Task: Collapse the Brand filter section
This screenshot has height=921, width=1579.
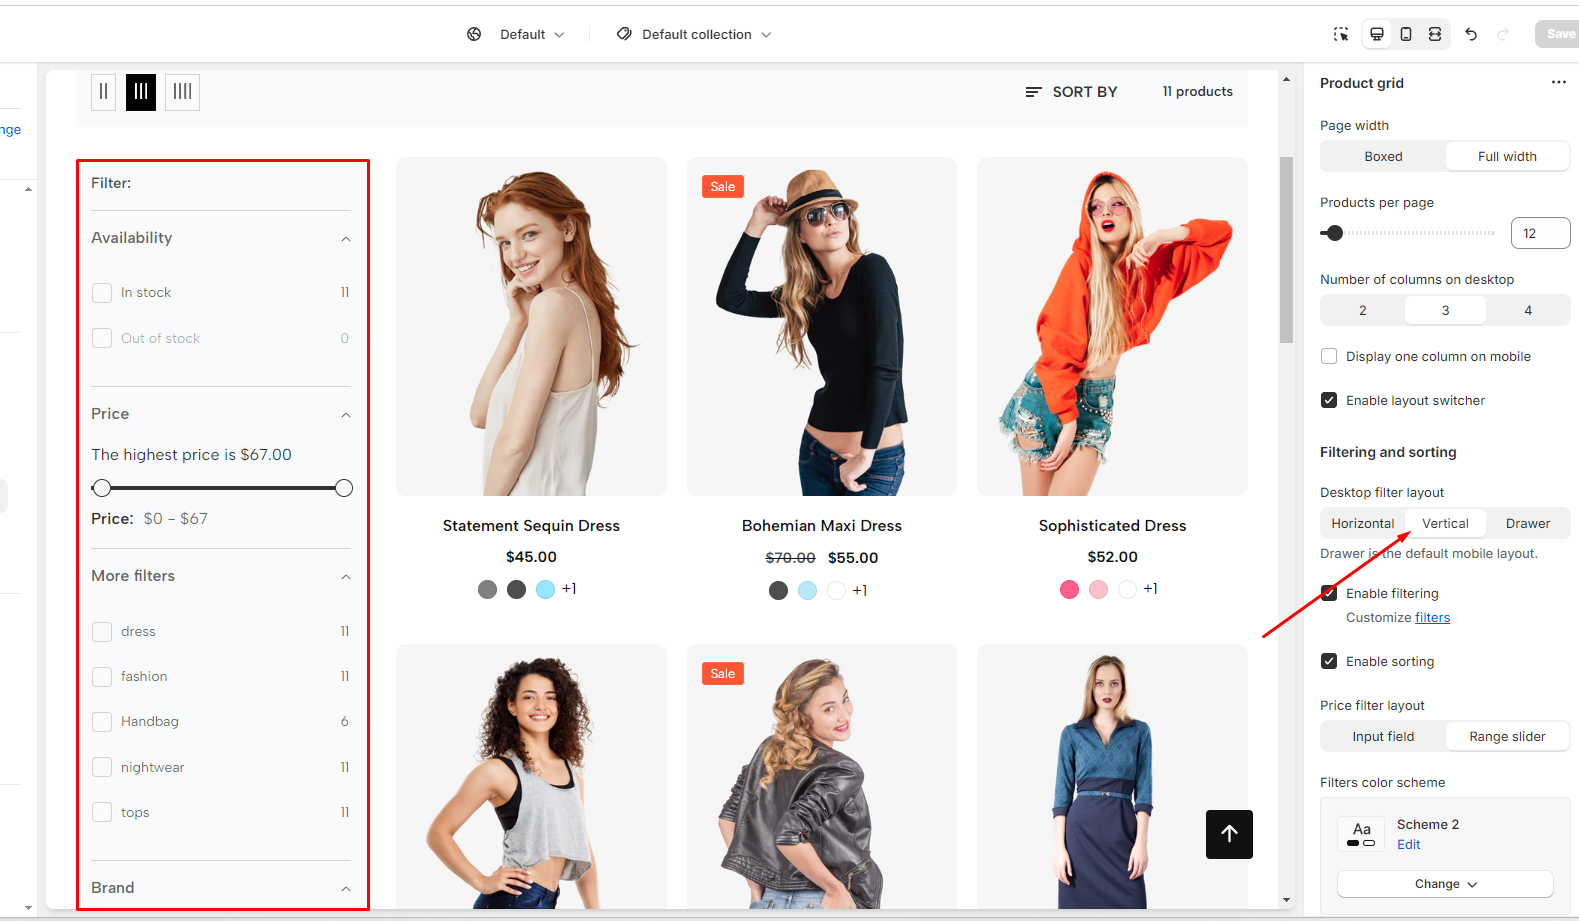Action: pos(346,888)
